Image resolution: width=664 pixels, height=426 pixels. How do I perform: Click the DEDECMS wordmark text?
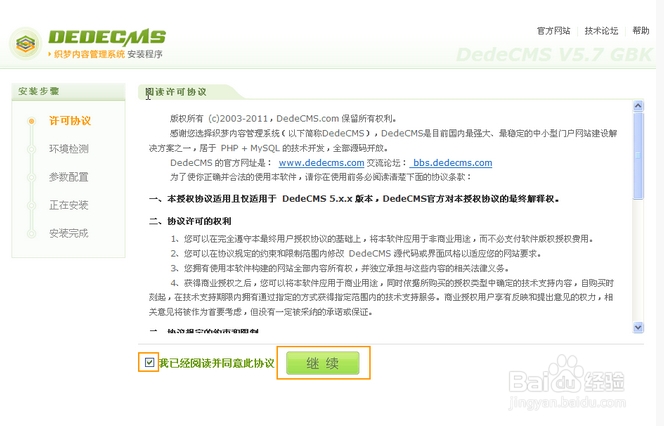(x=107, y=38)
